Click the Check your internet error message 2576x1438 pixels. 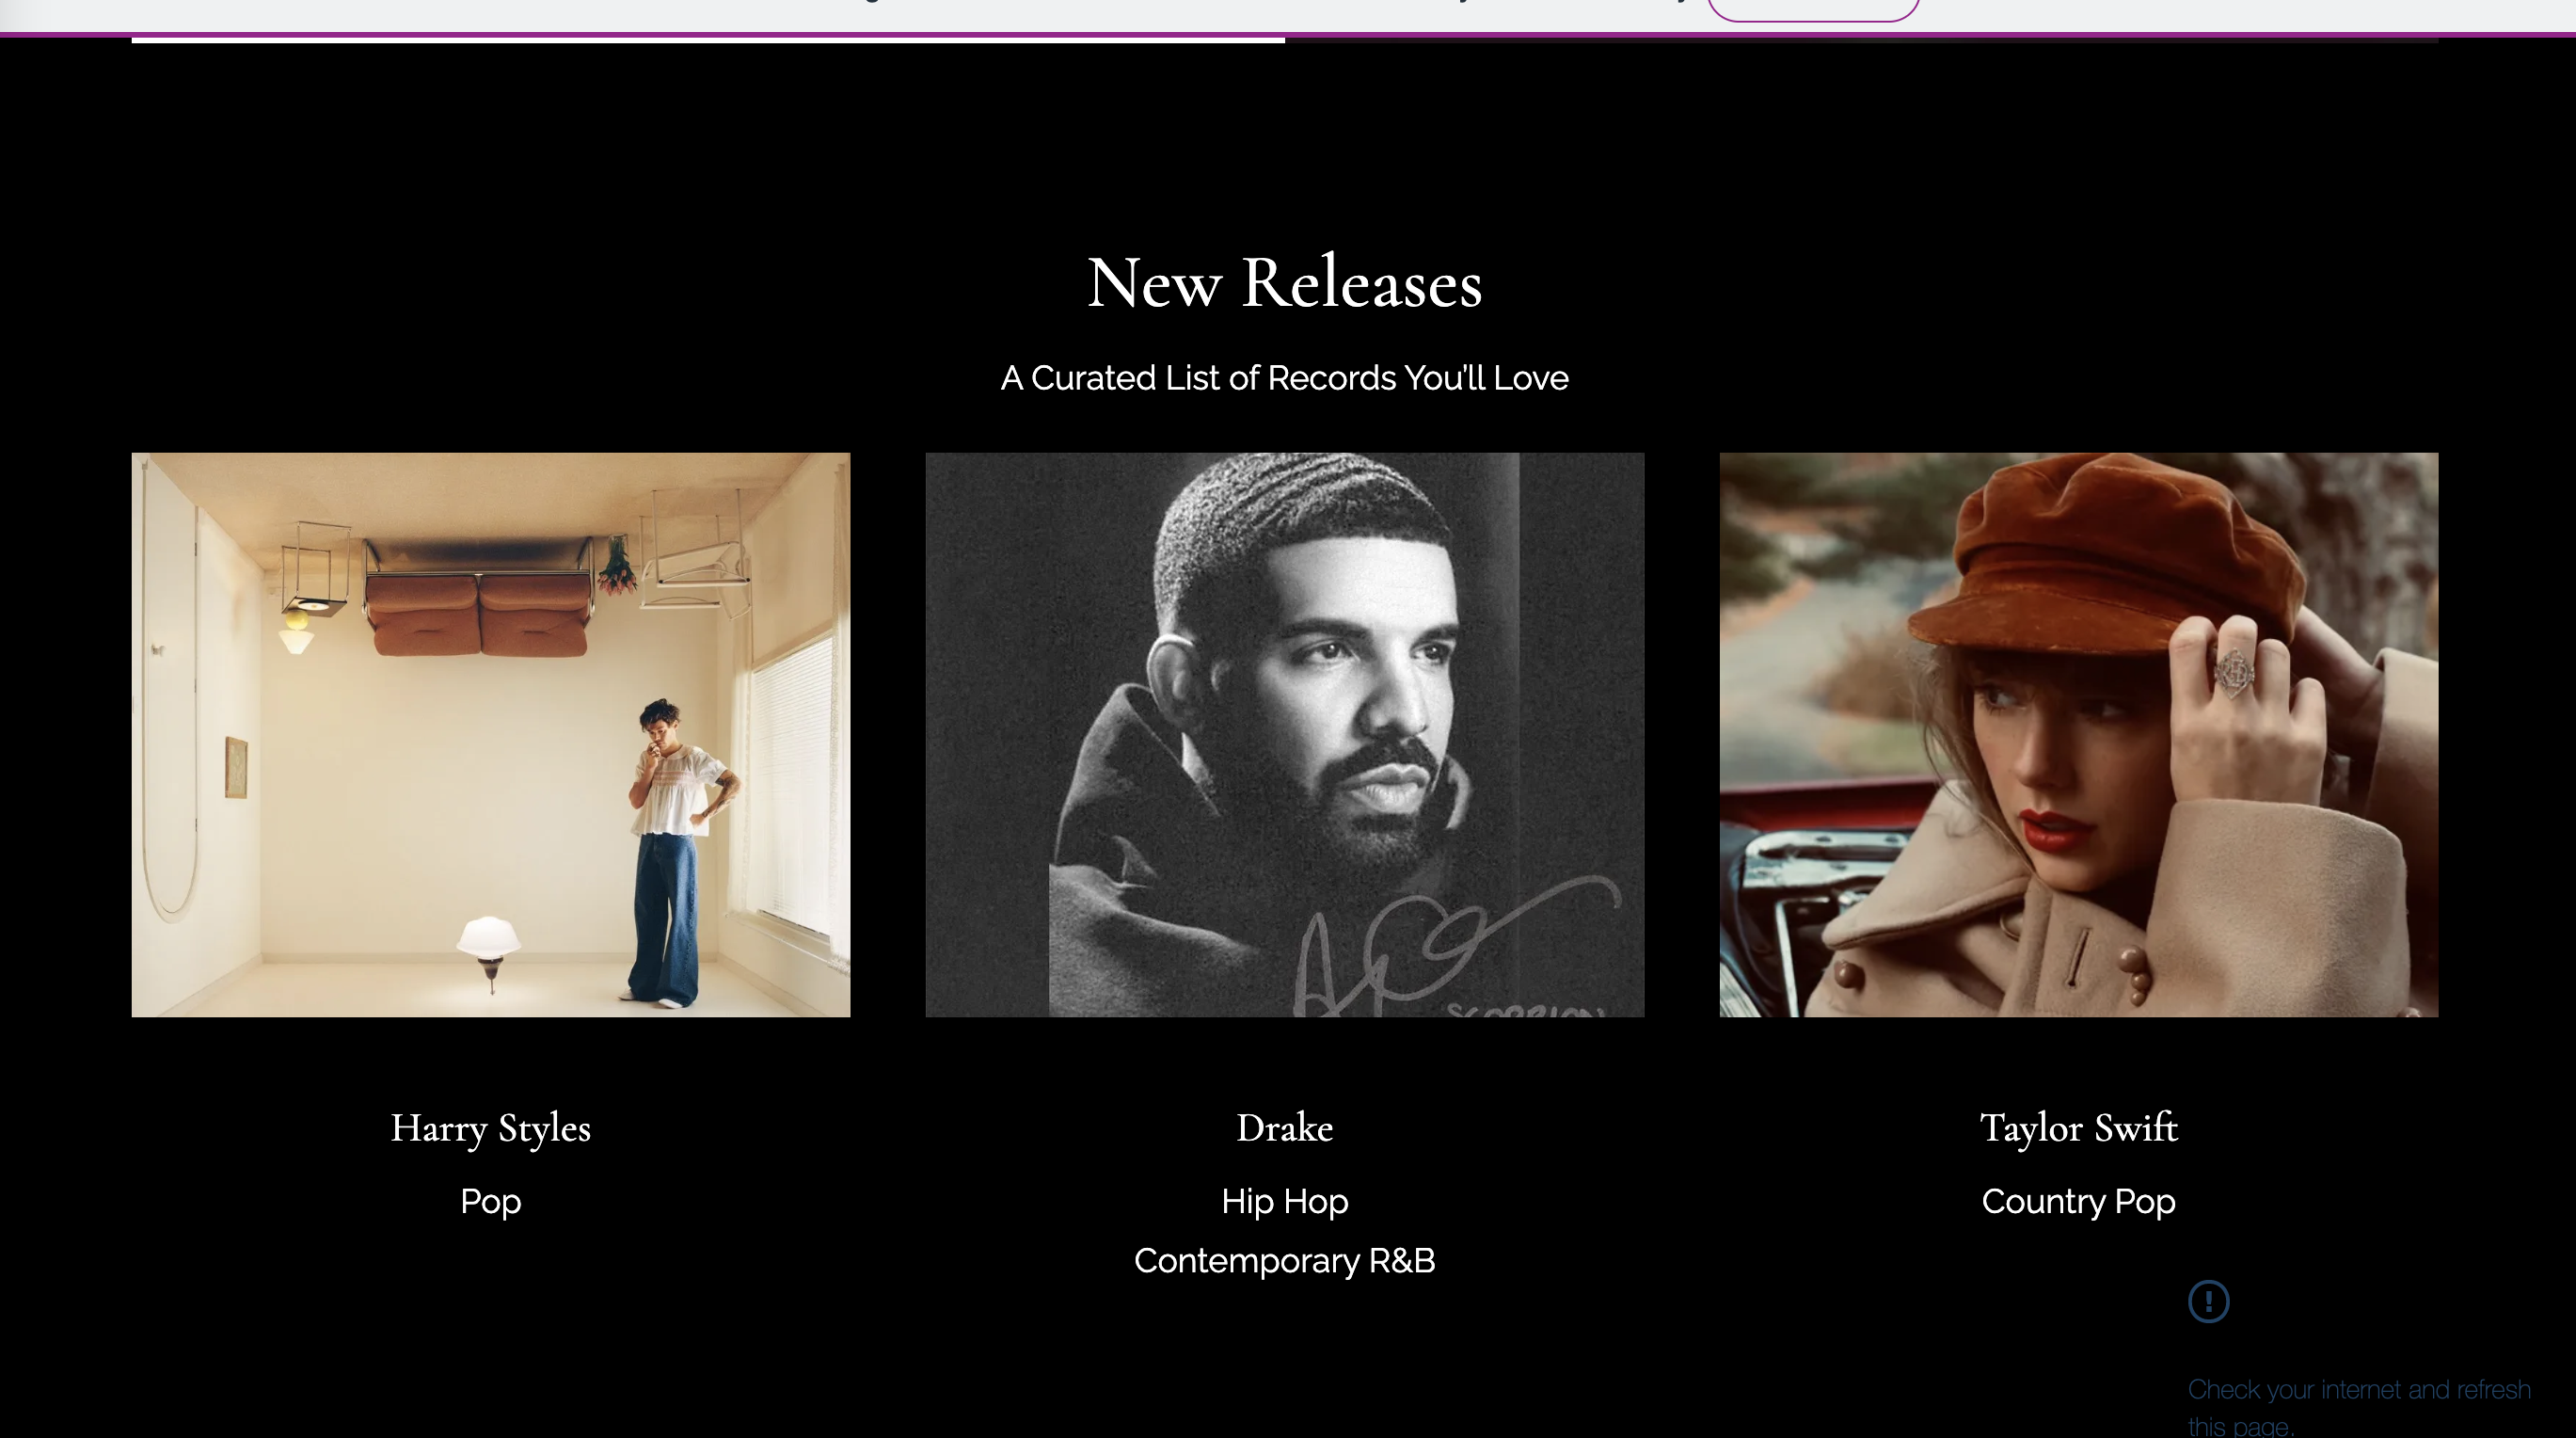2359,1407
